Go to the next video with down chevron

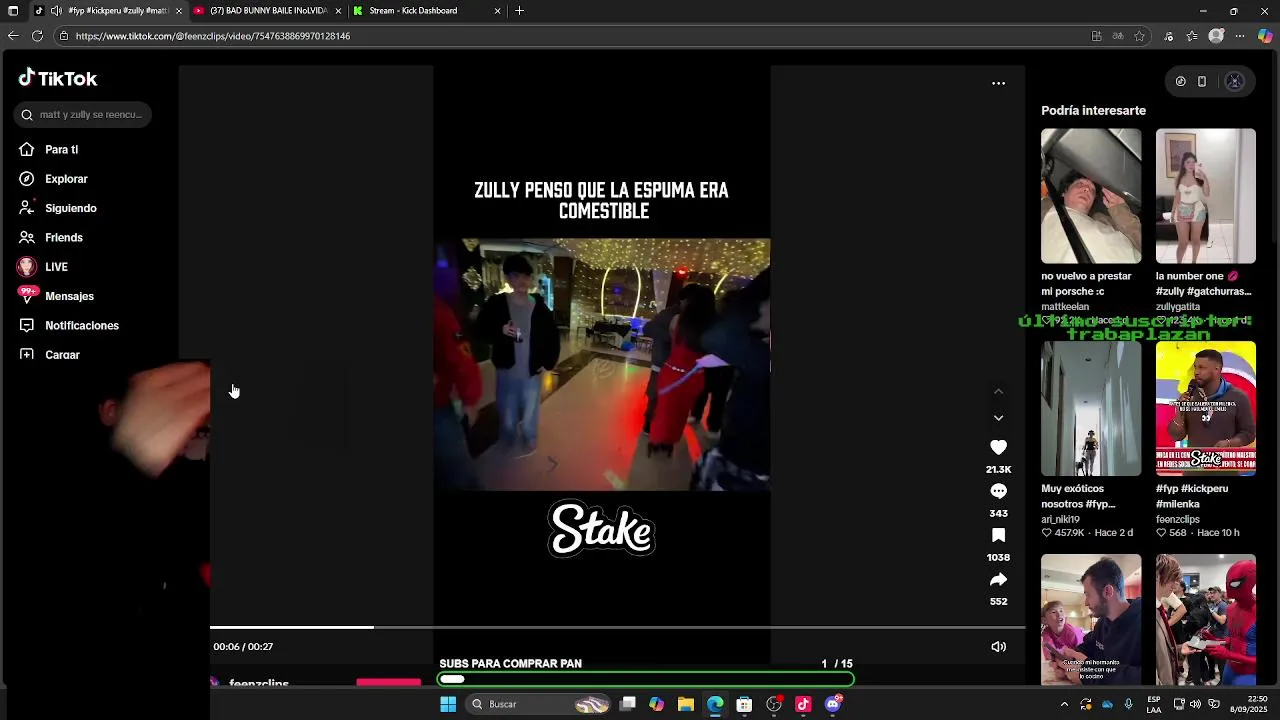click(x=998, y=418)
